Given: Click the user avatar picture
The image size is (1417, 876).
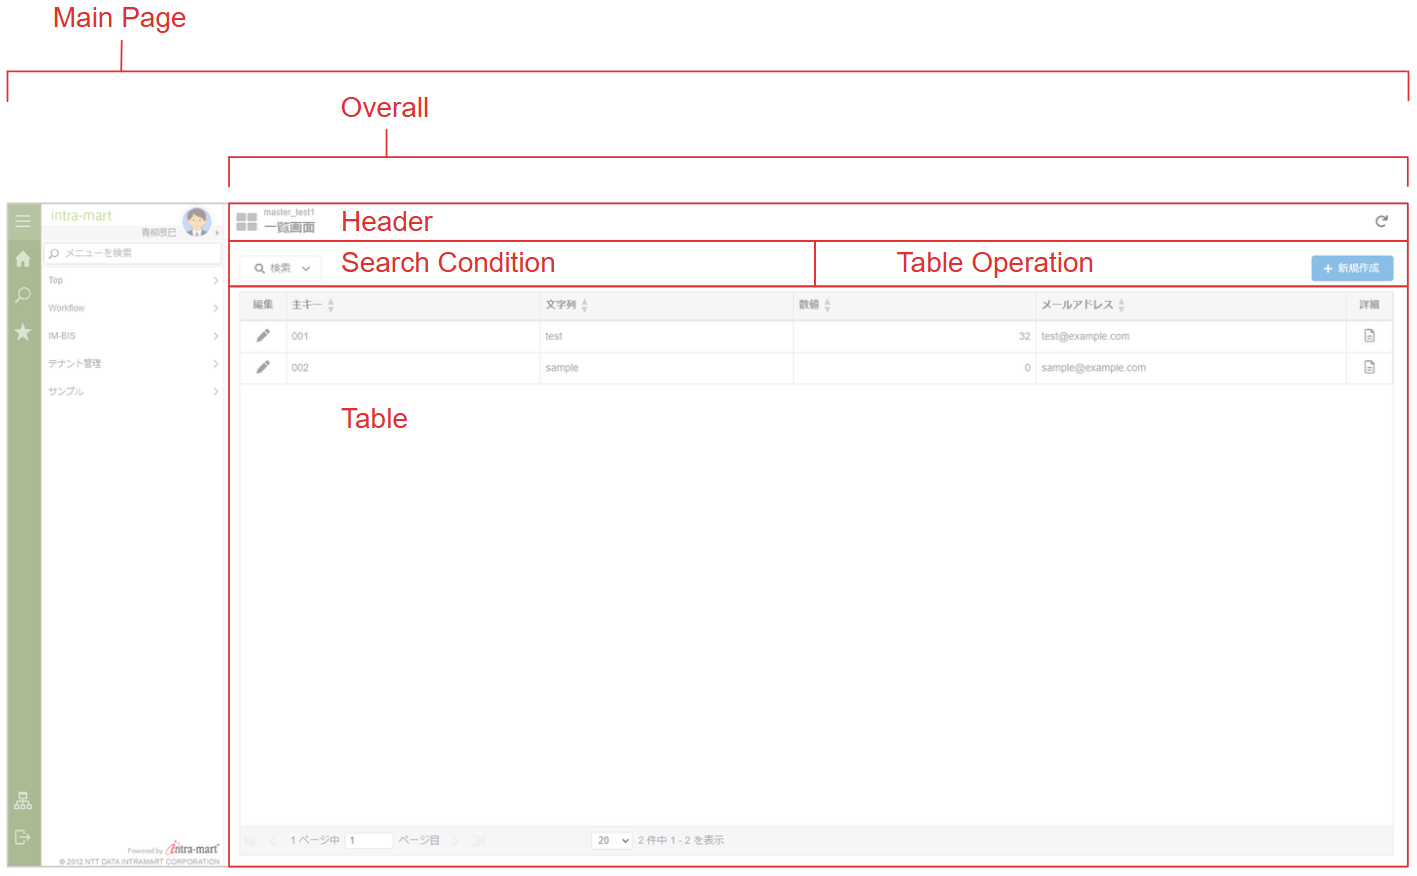Looking at the screenshot, I should [196, 221].
